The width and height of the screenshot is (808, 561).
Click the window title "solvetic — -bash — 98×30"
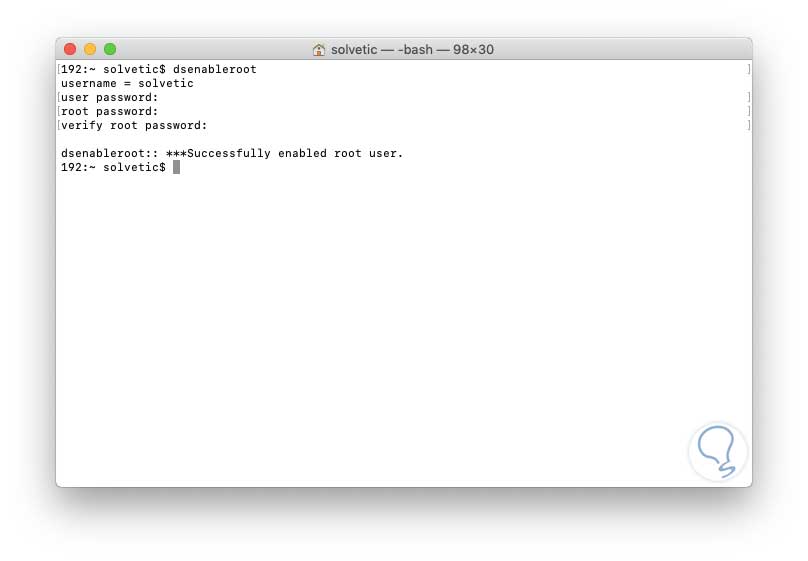[414, 49]
